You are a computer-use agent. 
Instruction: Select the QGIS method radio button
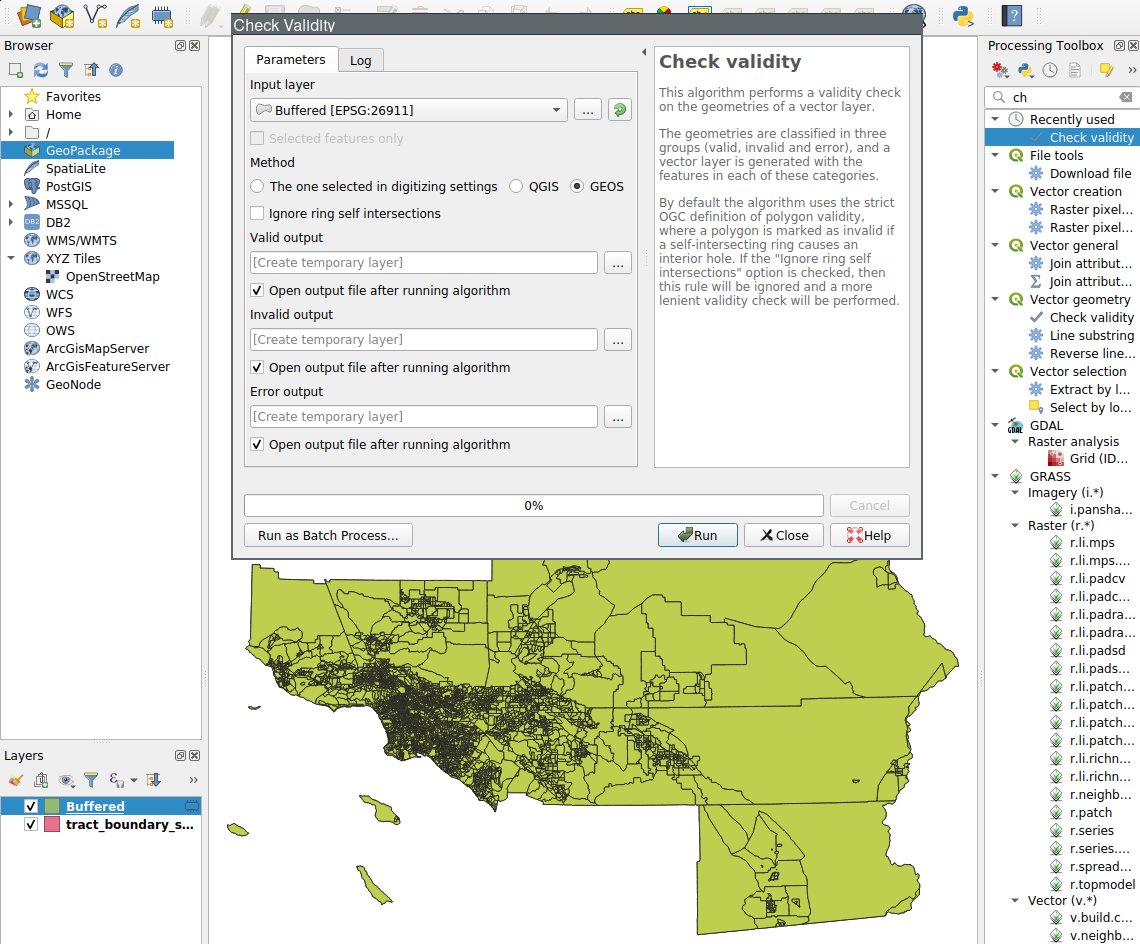(516, 186)
